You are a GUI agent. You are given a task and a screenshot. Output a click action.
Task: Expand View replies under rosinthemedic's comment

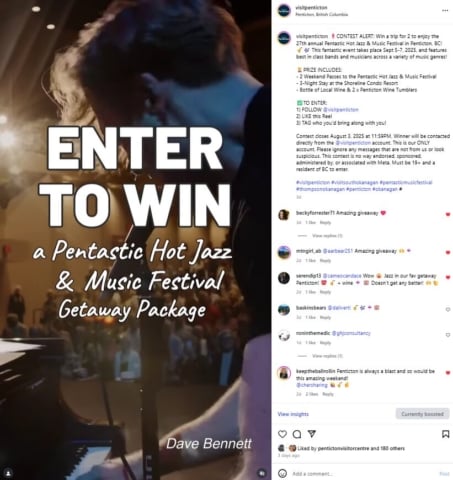point(327,356)
